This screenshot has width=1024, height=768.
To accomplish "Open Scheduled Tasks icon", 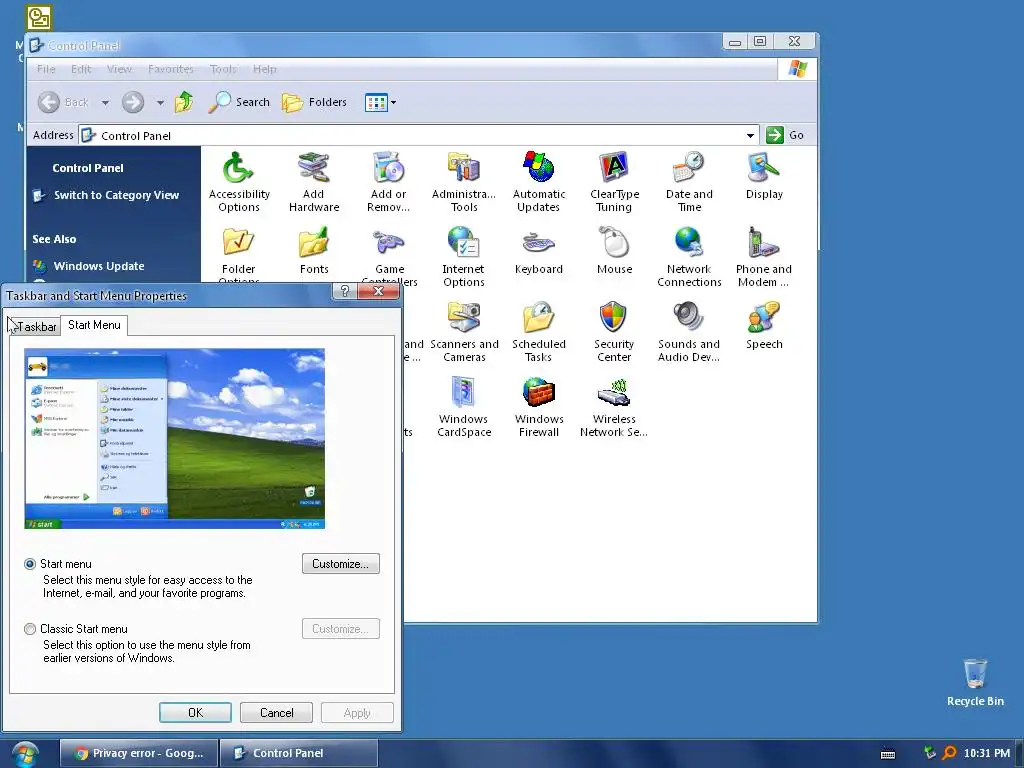I will click(x=539, y=332).
